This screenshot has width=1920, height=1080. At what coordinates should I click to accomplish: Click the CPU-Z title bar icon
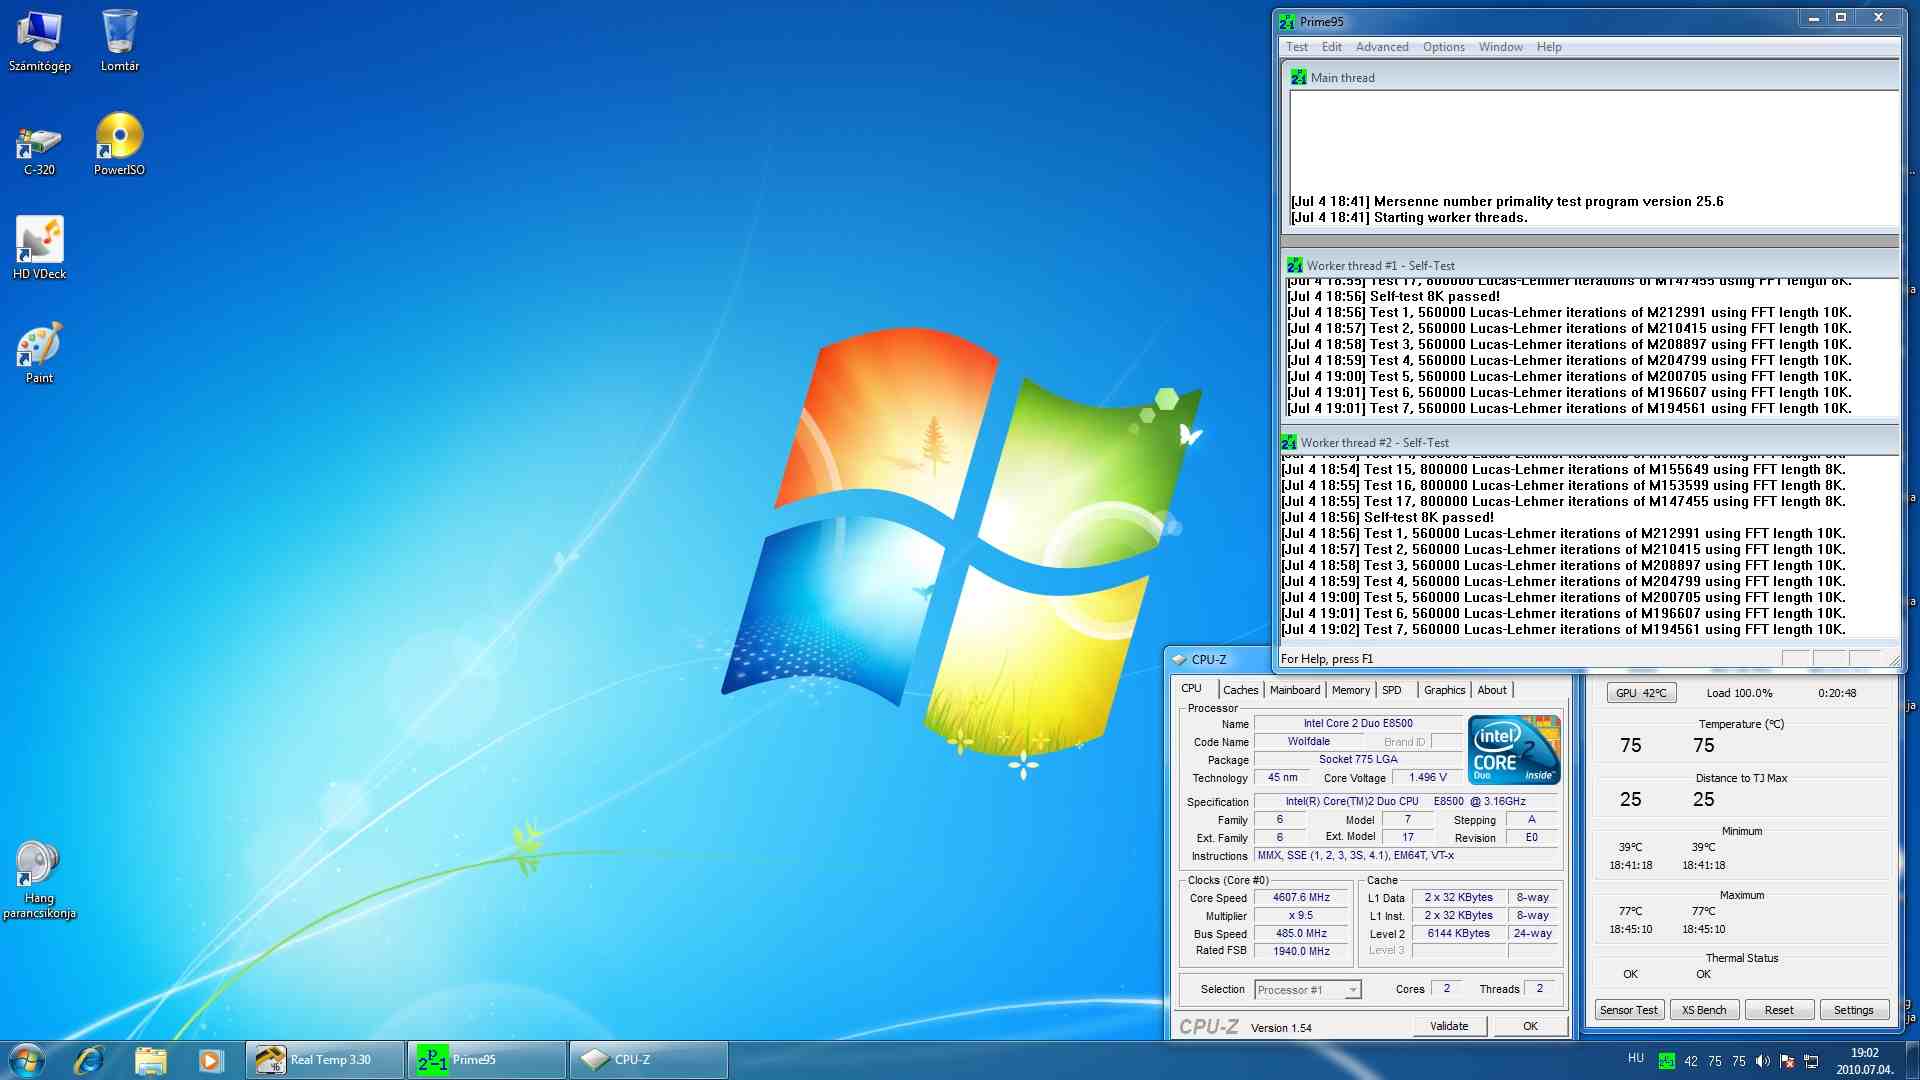(1179, 659)
